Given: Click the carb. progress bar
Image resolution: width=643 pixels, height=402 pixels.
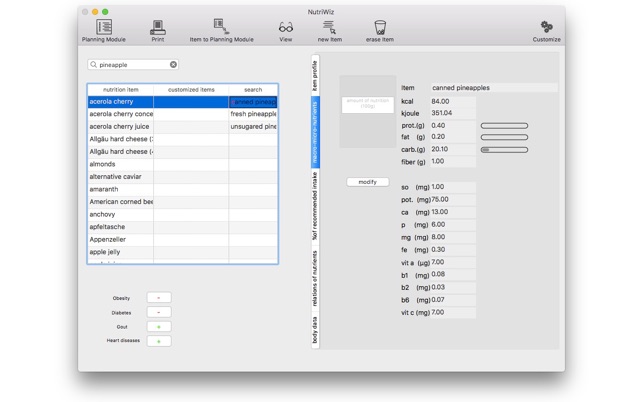Looking at the screenshot, I should pyautogui.click(x=504, y=150).
